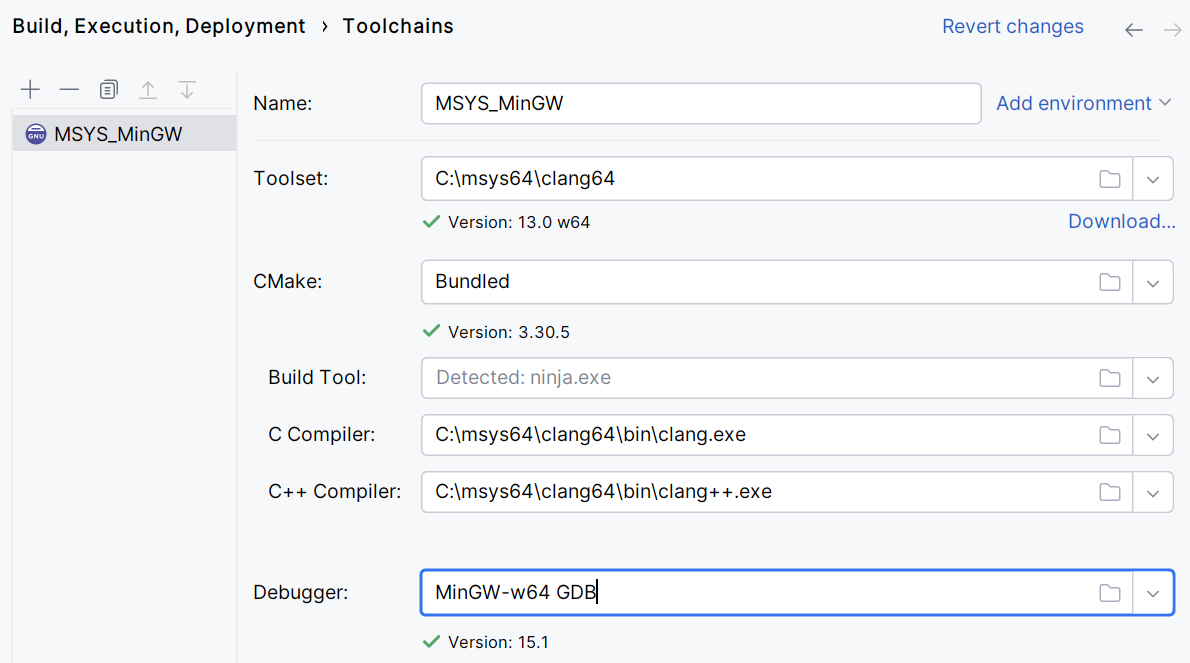Remove the selected toolchain using the minus icon
This screenshot has height=663, width=1190.
69,89
